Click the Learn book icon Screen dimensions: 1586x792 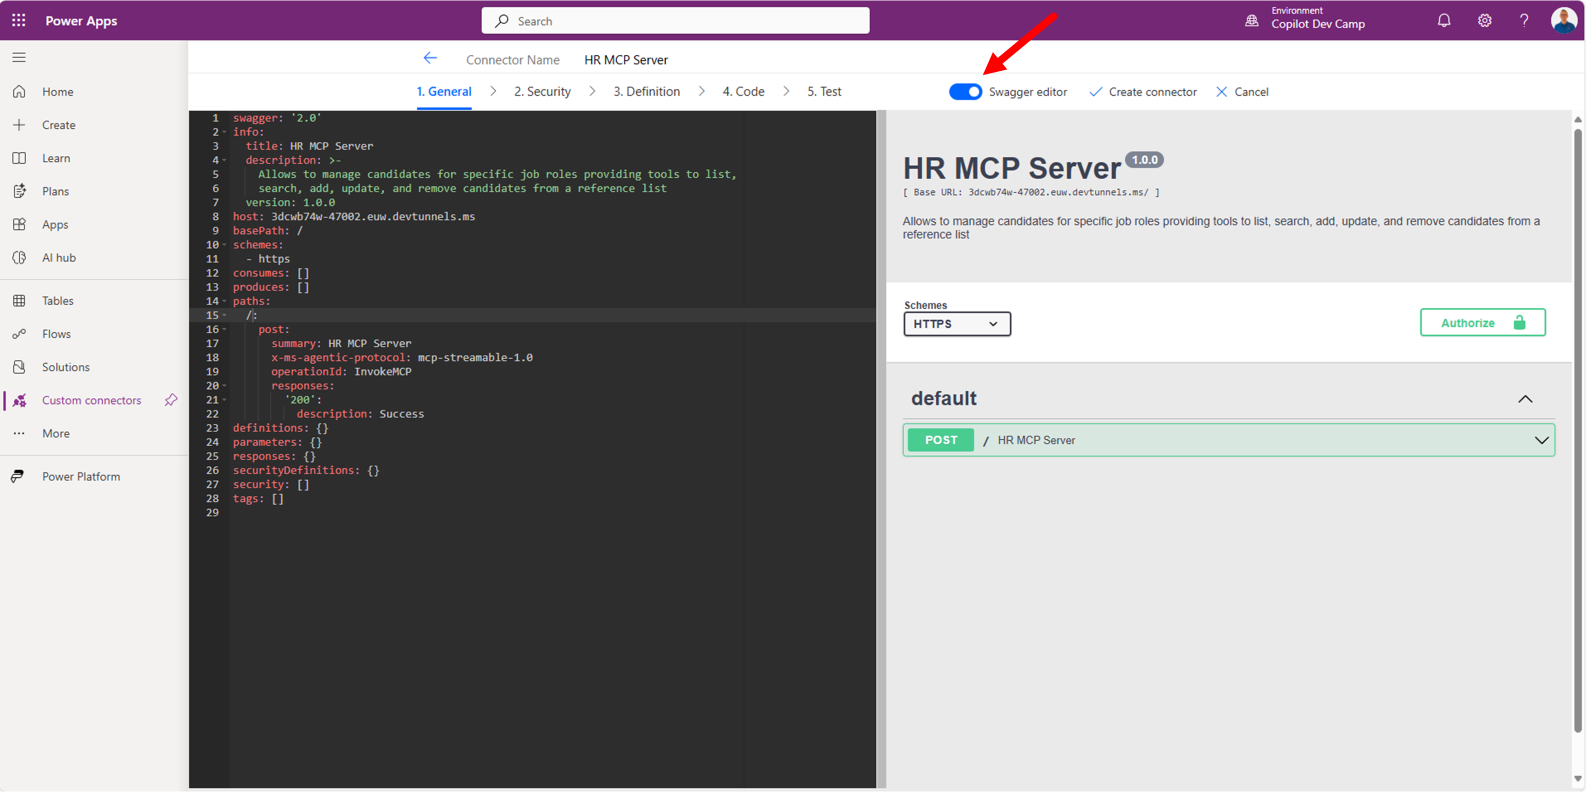(x=19, y=158)
